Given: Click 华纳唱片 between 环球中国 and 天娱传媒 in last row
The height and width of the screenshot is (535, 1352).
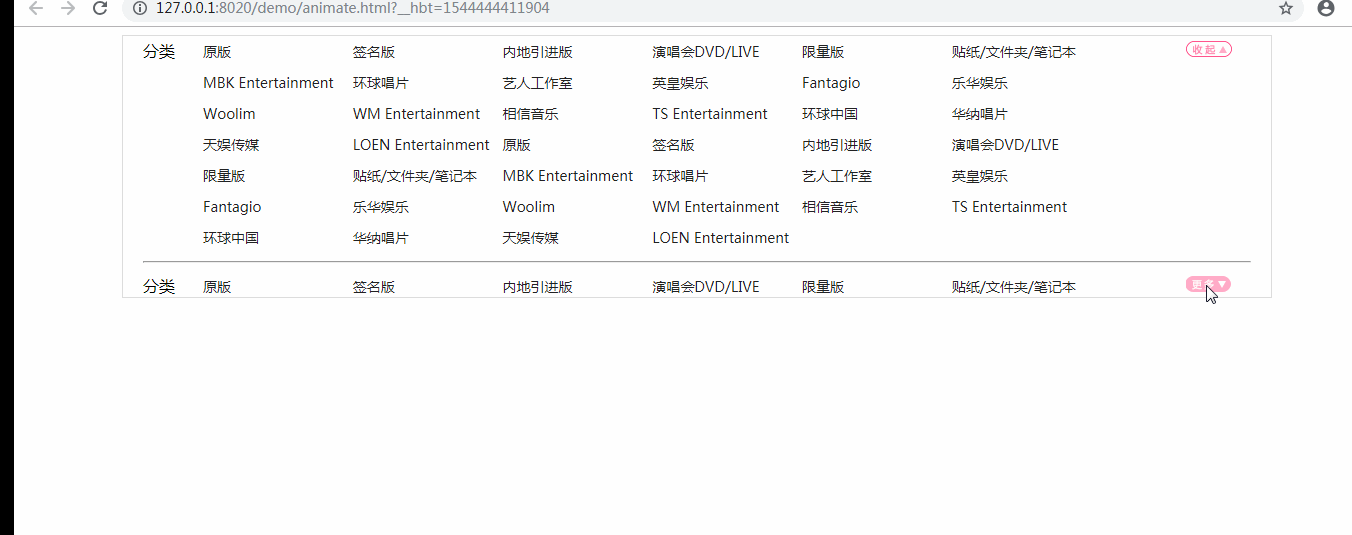Looking at the screenshot, I should pos(381,238).
